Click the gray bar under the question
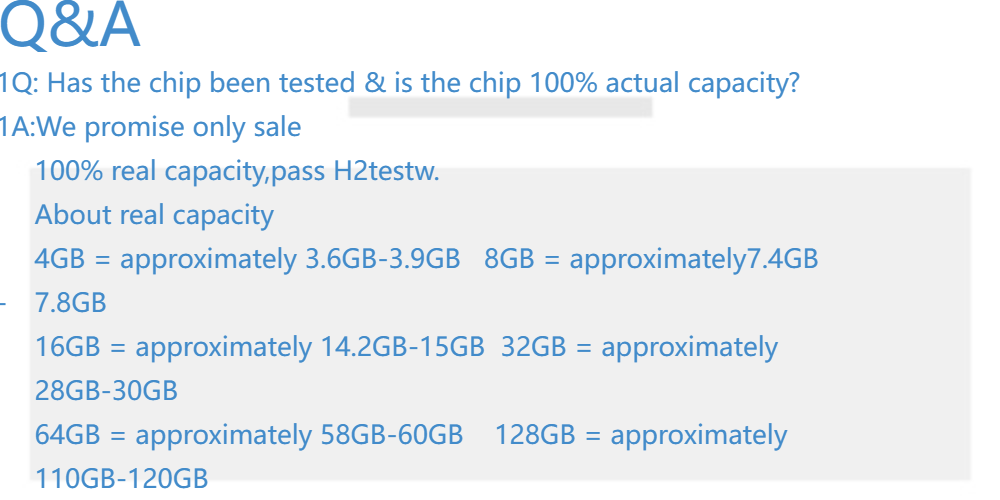This screenshot has height=500, width=1000. pos(500,107)
